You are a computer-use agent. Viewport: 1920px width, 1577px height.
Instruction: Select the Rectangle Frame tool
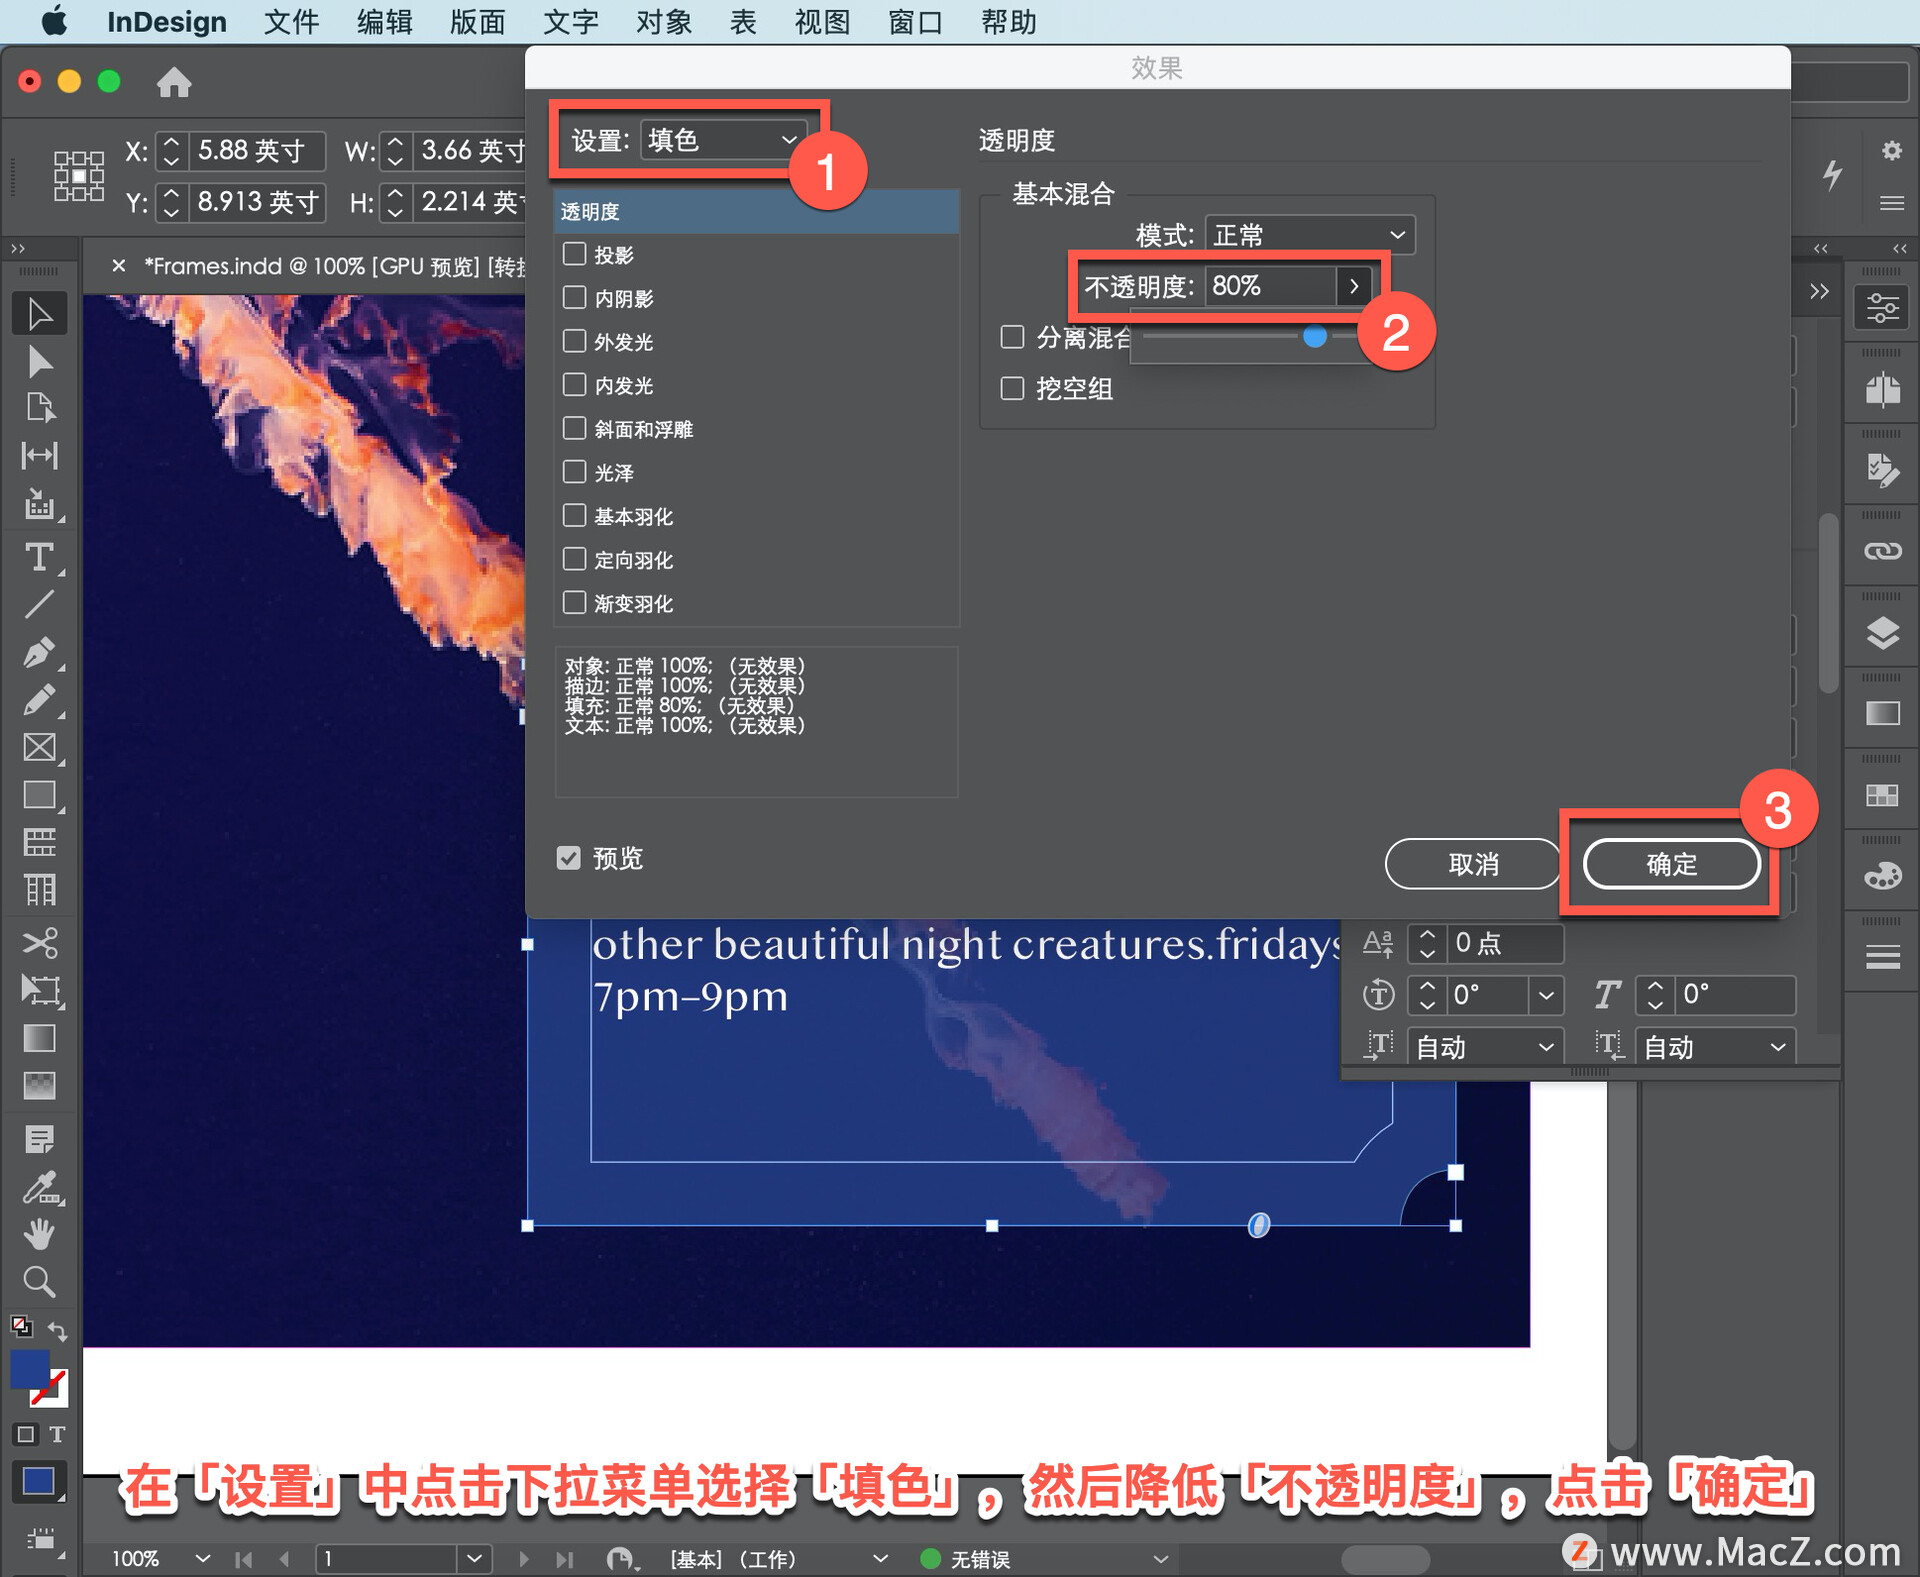click(40, 748)
